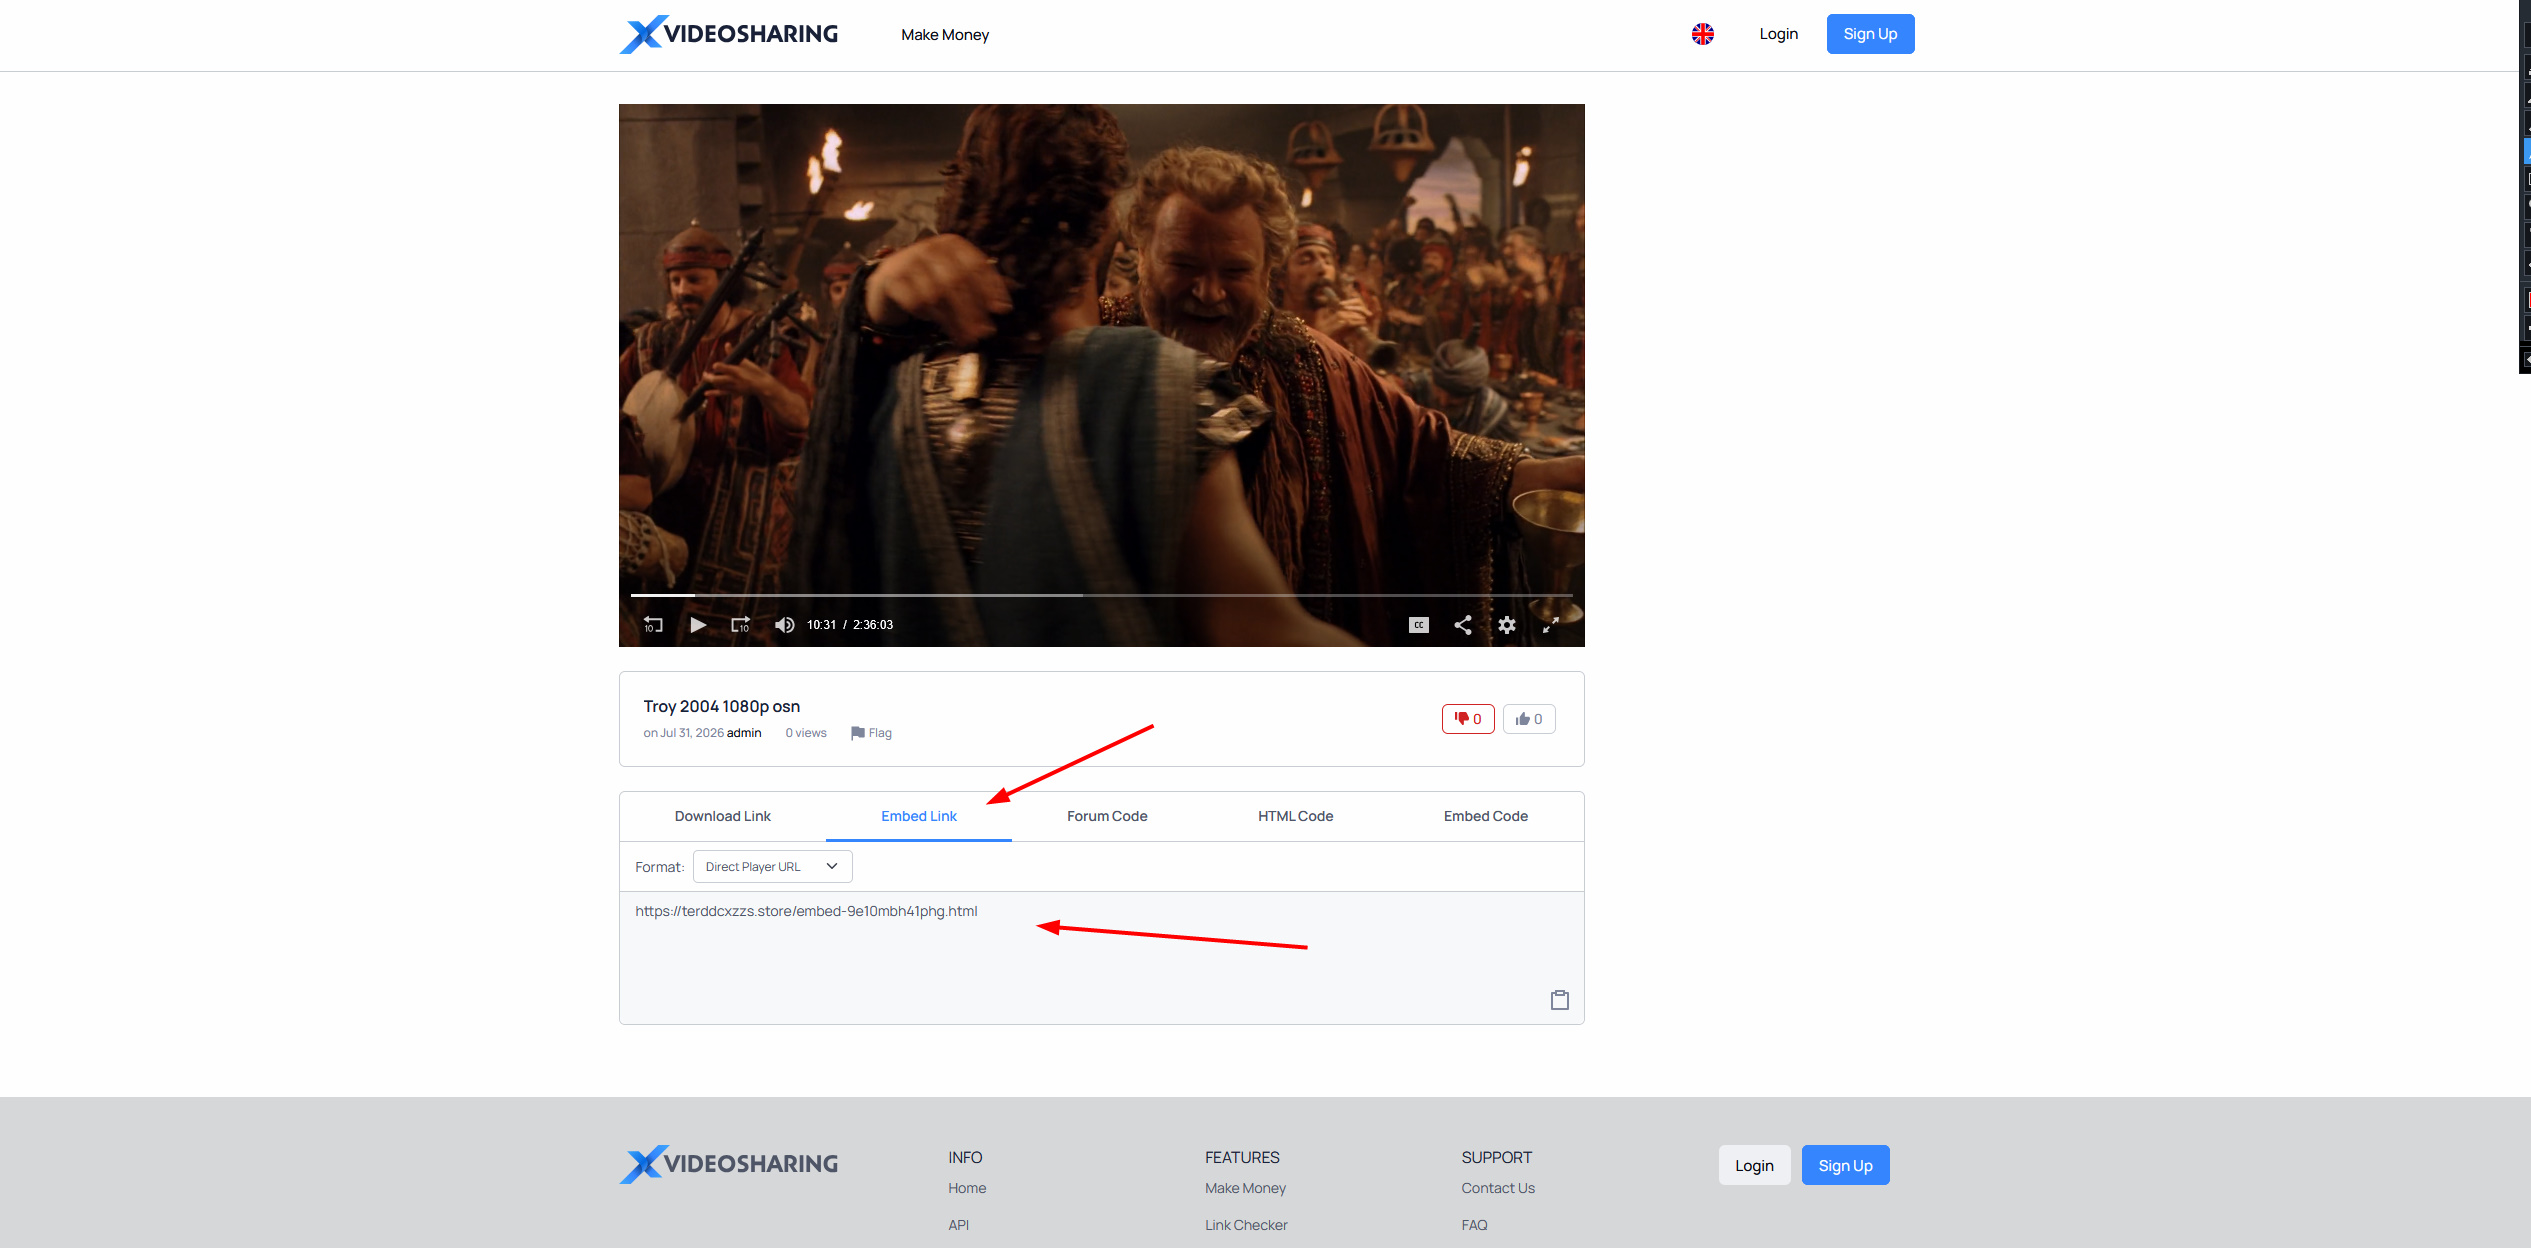
Task: Open the footer Home link
Action: [967, 1188]
